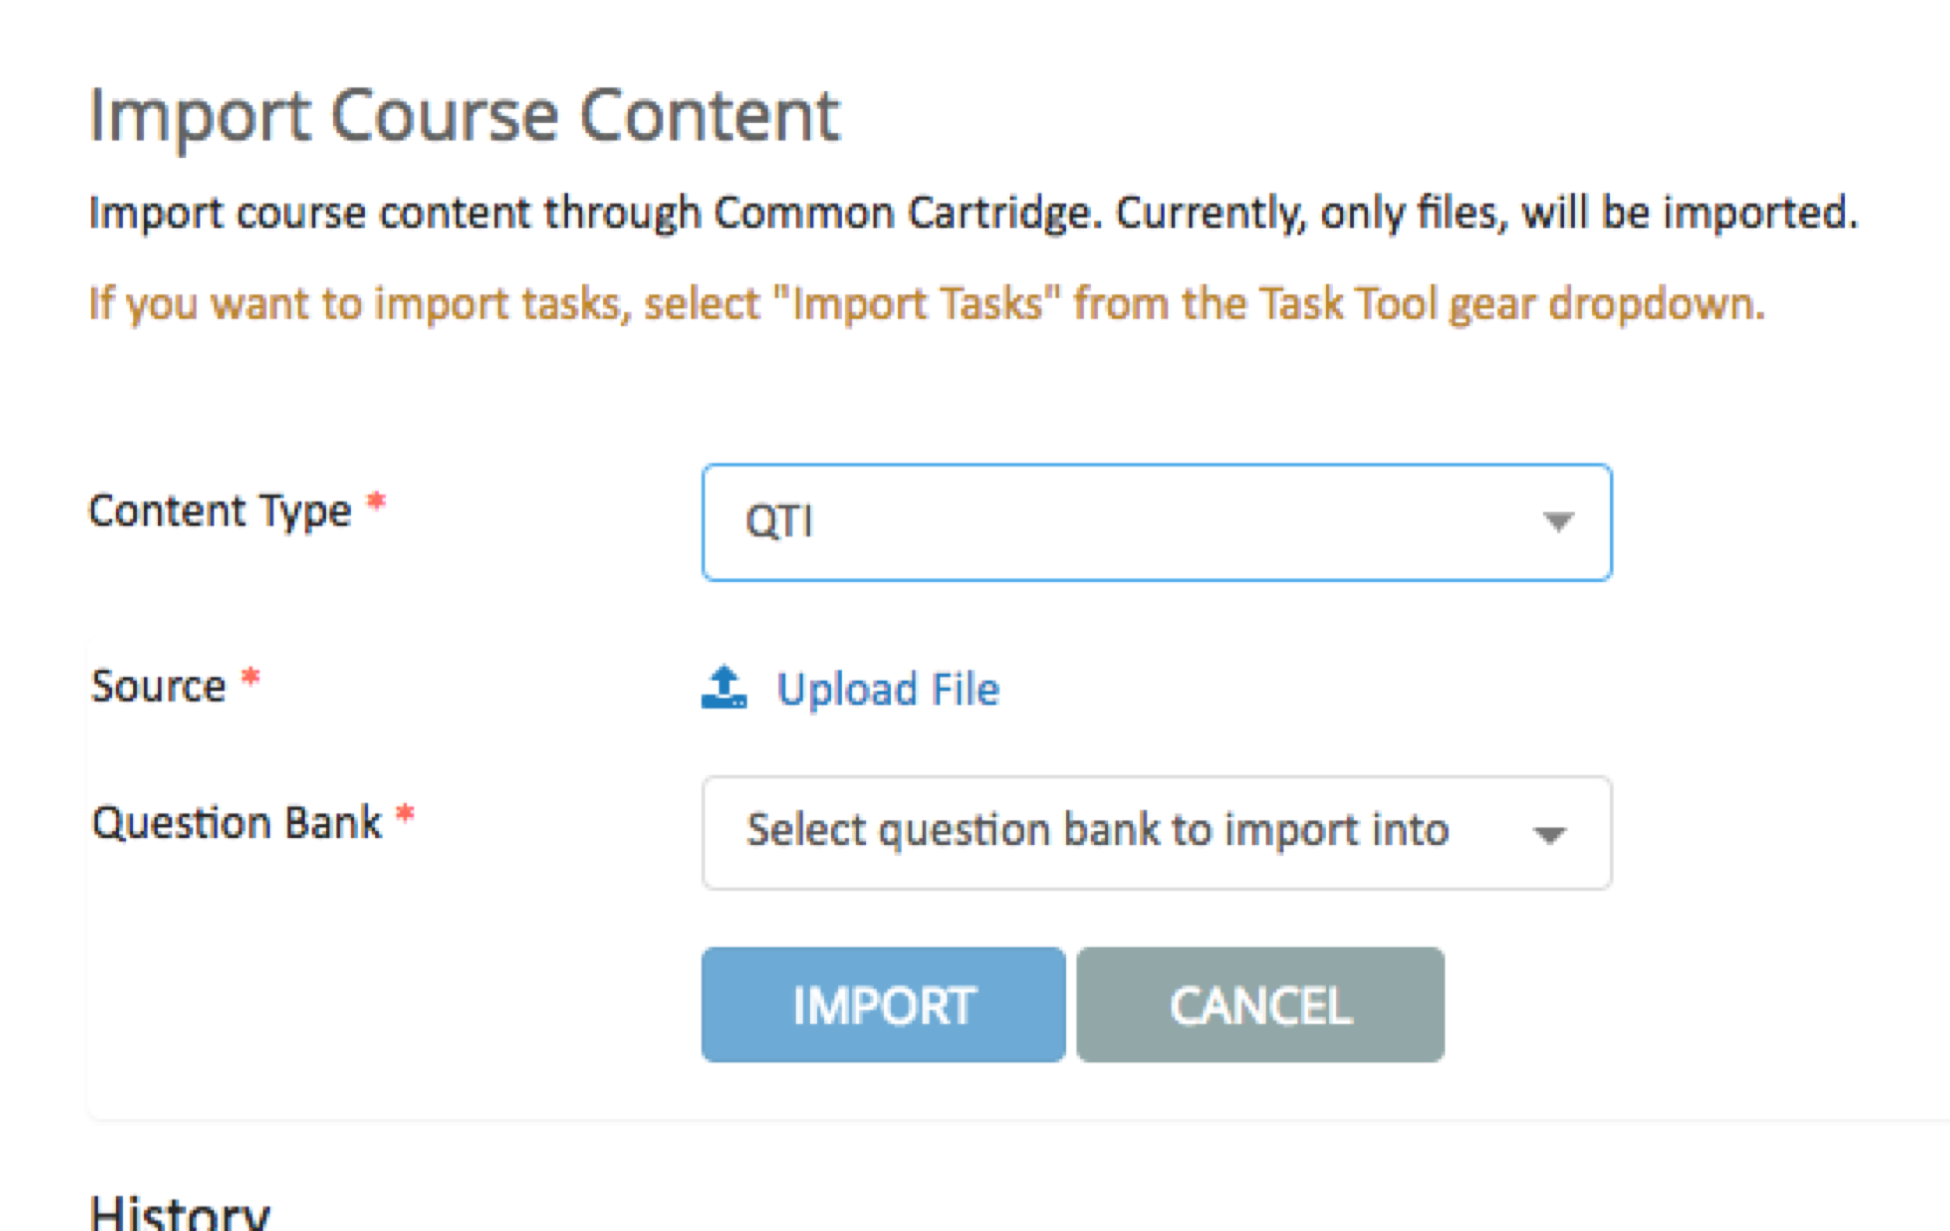Click the red asterisk next to Source
This screenshot has height=1231, width=1950.
tap(250, 678)
